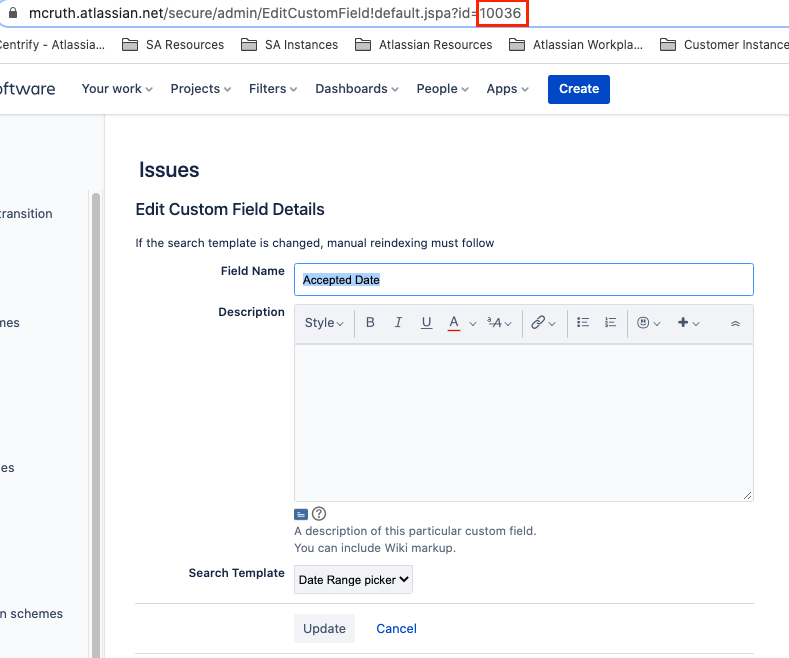This screenshot has height=658, width=789.
Task: Click the Update button
Action: coord(325,628)
